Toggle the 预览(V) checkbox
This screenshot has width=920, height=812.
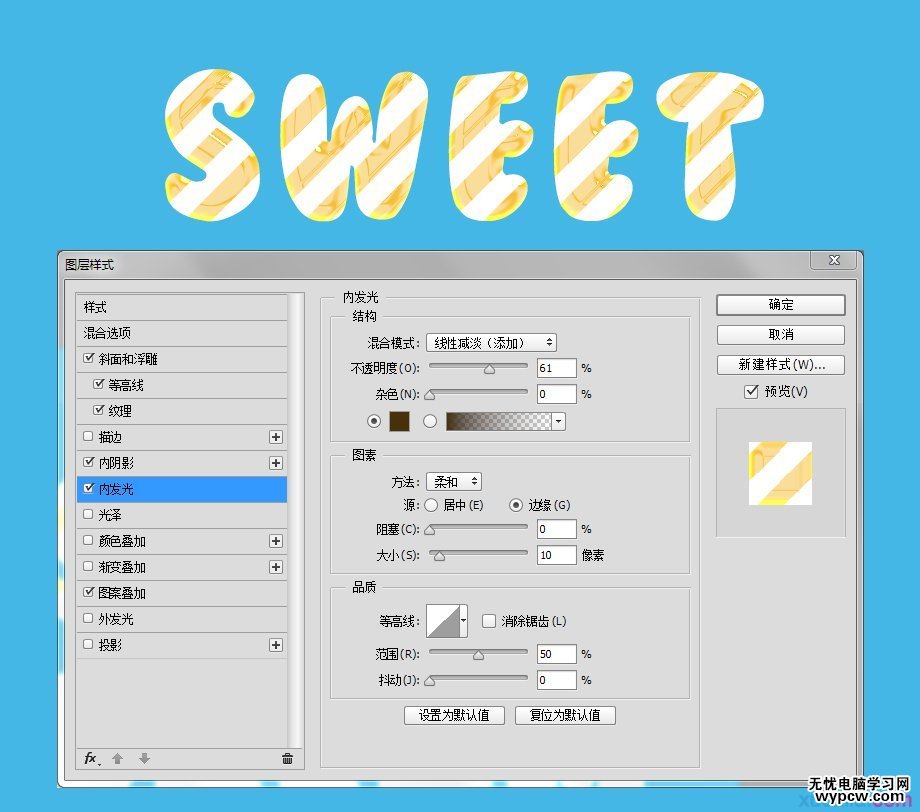coord(751,391)
